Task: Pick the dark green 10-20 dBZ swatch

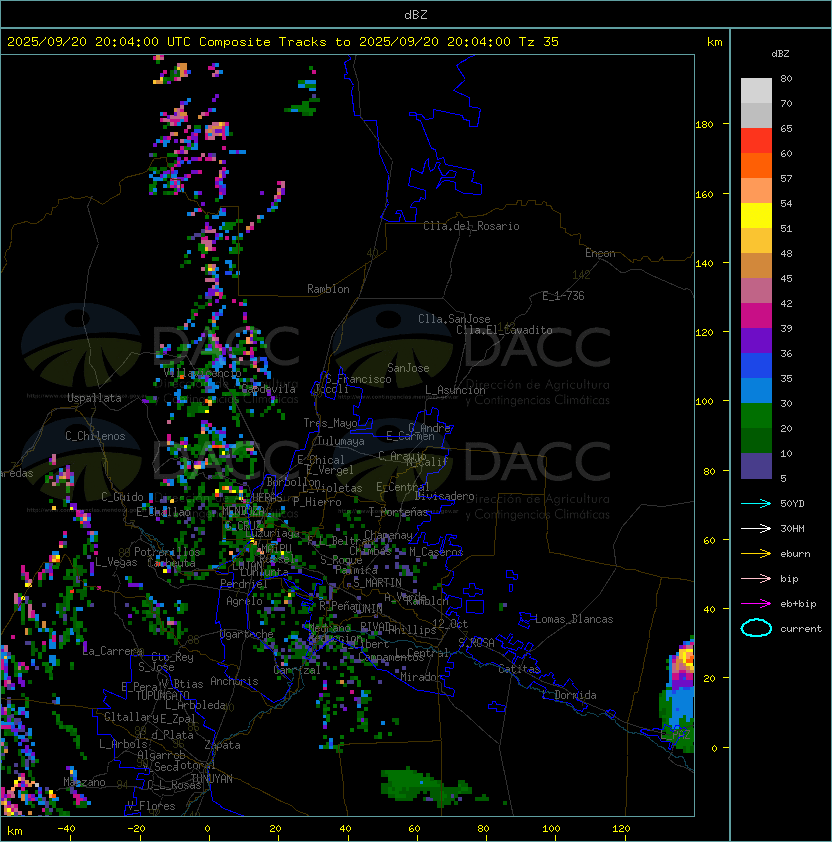Action: 756,441
